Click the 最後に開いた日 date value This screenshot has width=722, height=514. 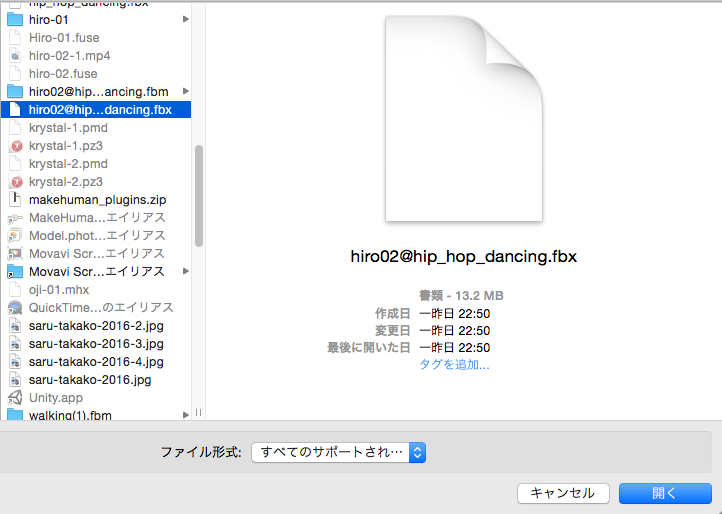454,348
